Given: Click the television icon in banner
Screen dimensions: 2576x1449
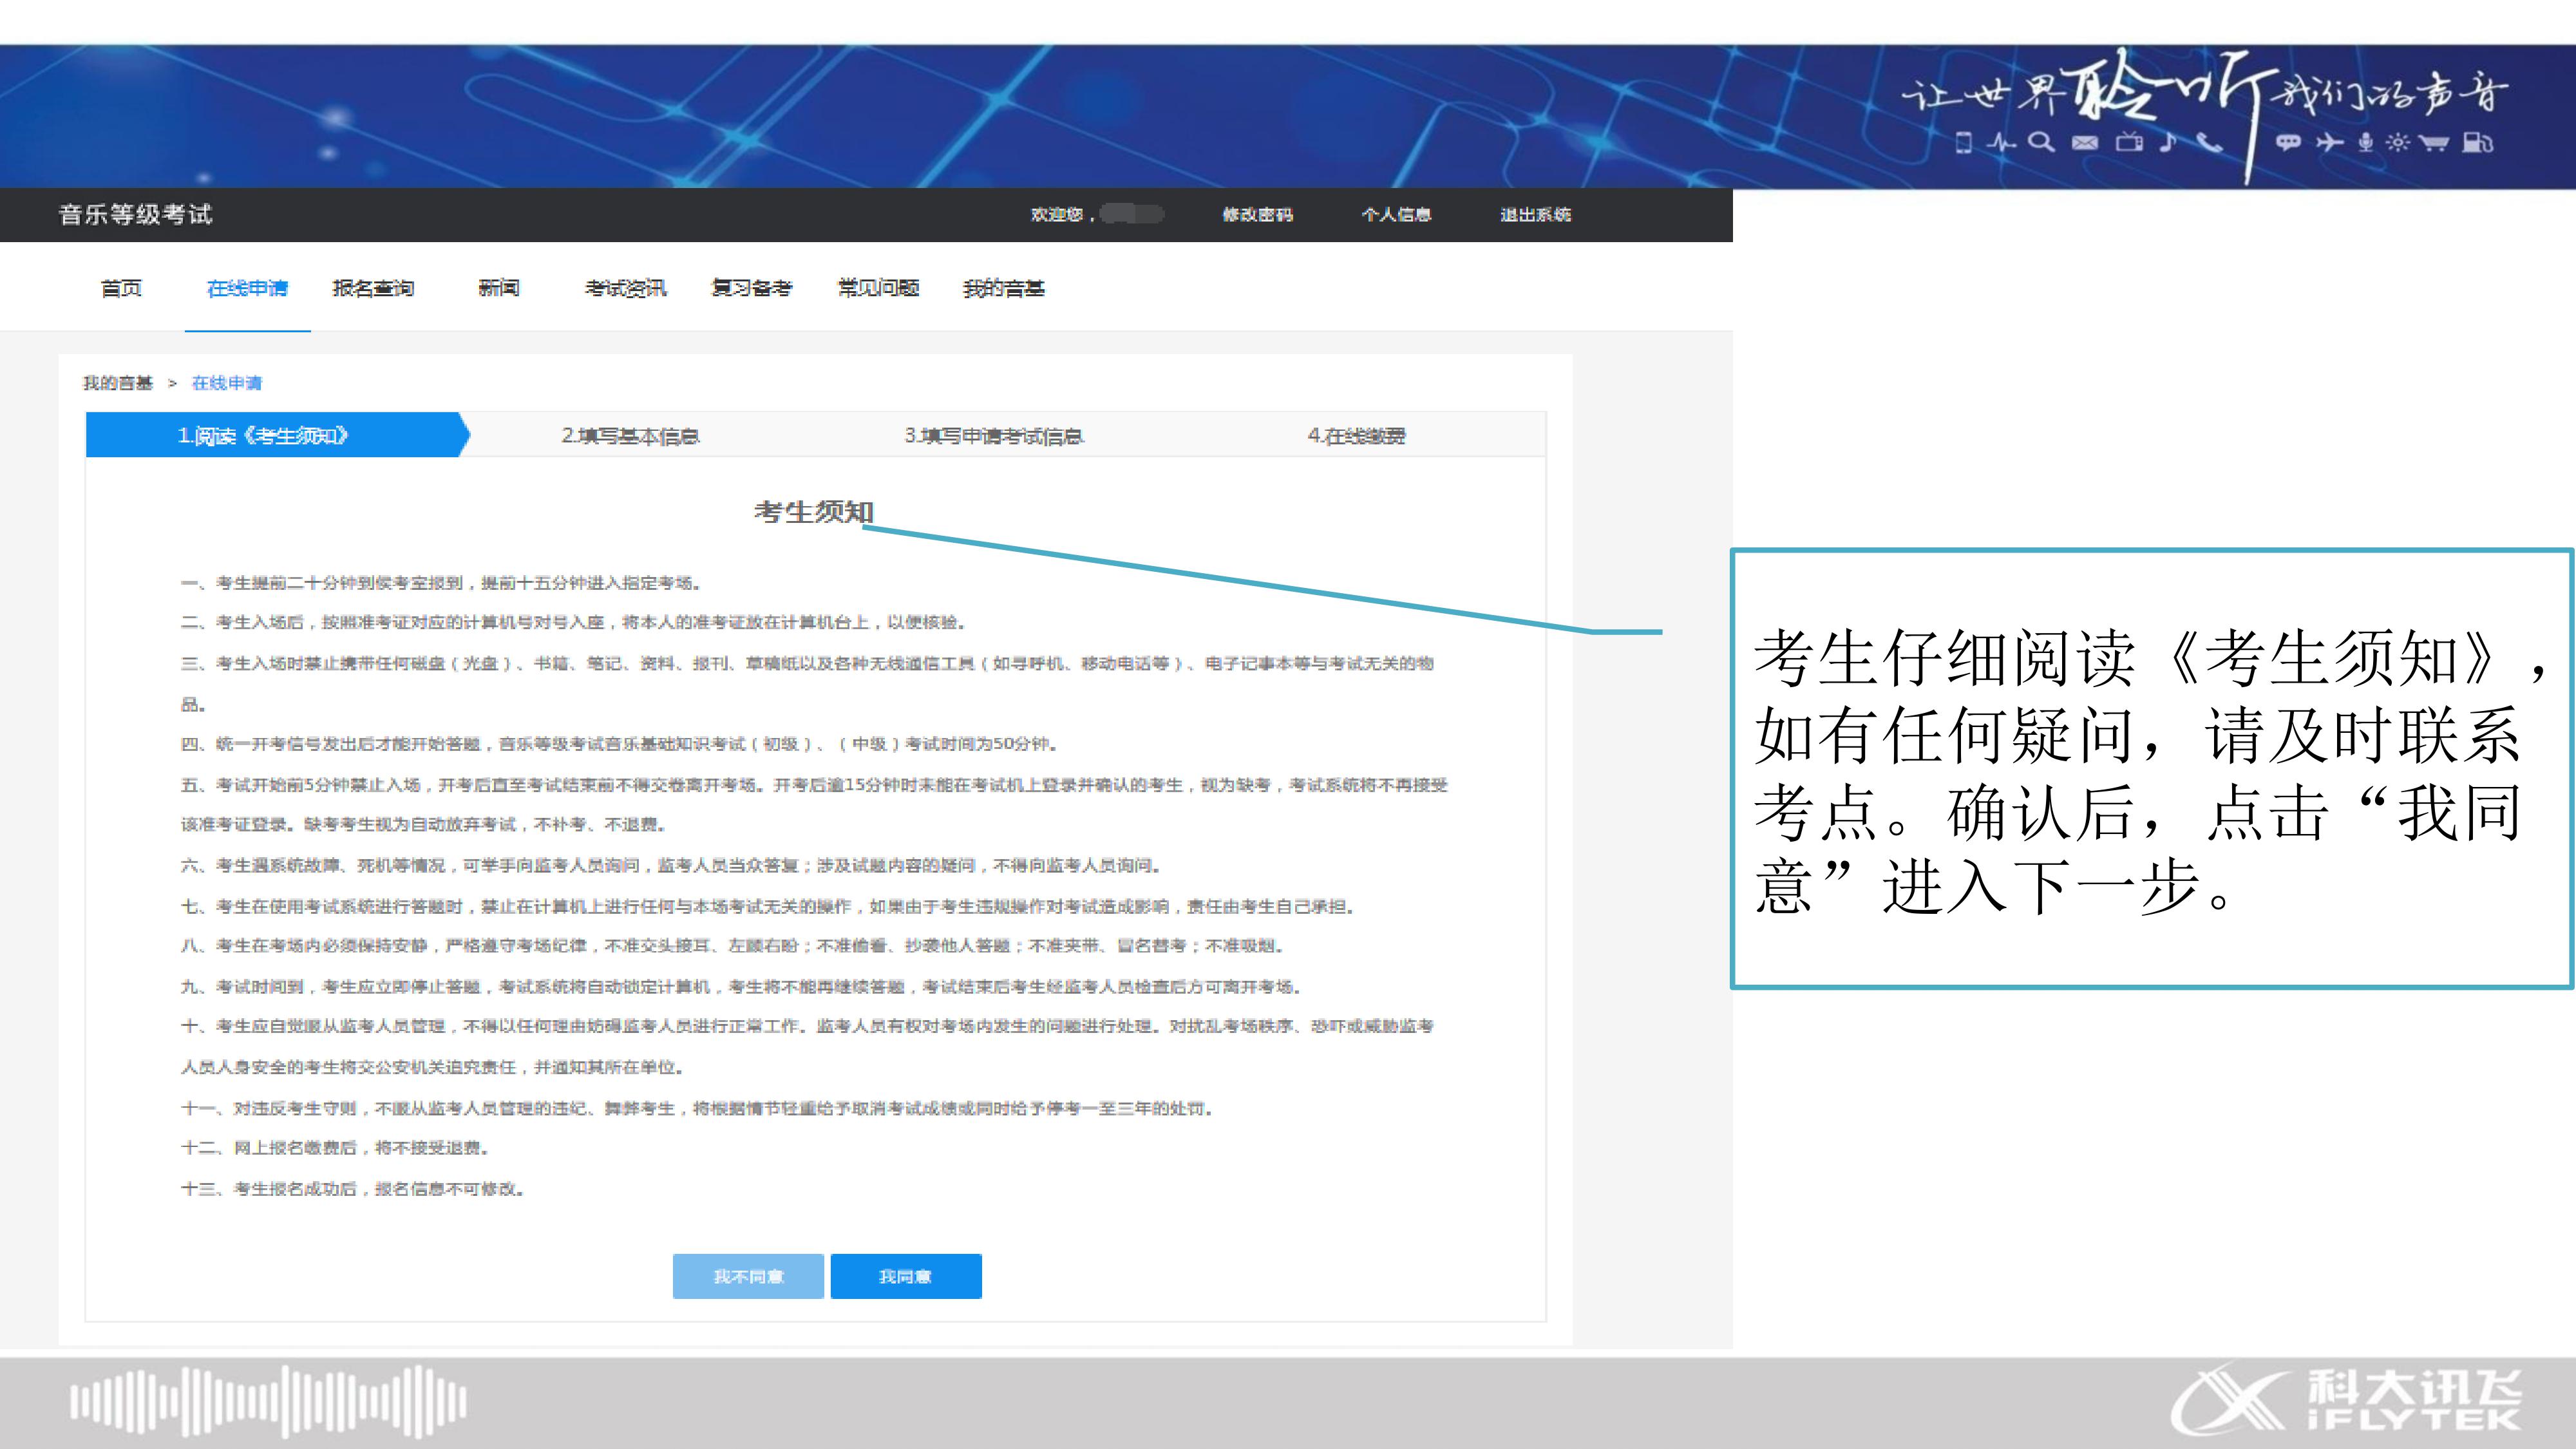Looking at the screenshot, I should click(2129, 142).
